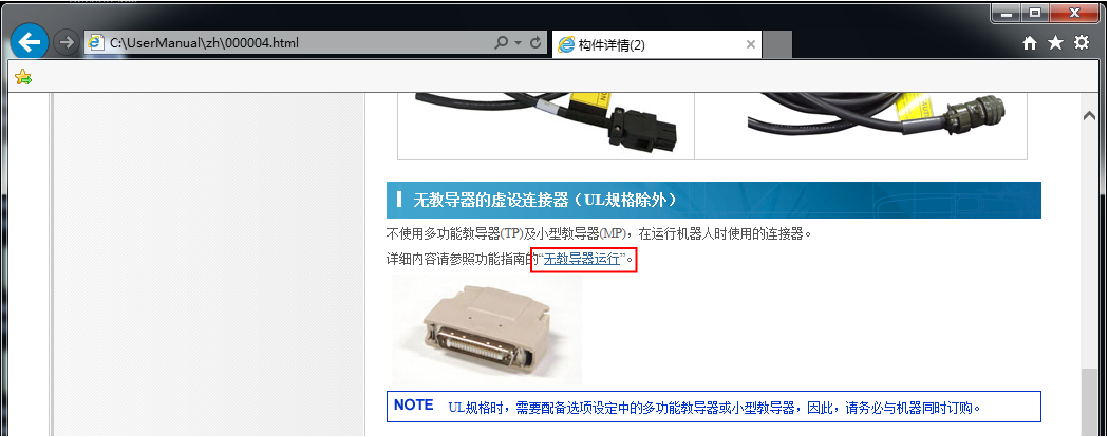Expand the address bar search dropdown arrow
1107x437 pixels.
[x=517, y=43]
